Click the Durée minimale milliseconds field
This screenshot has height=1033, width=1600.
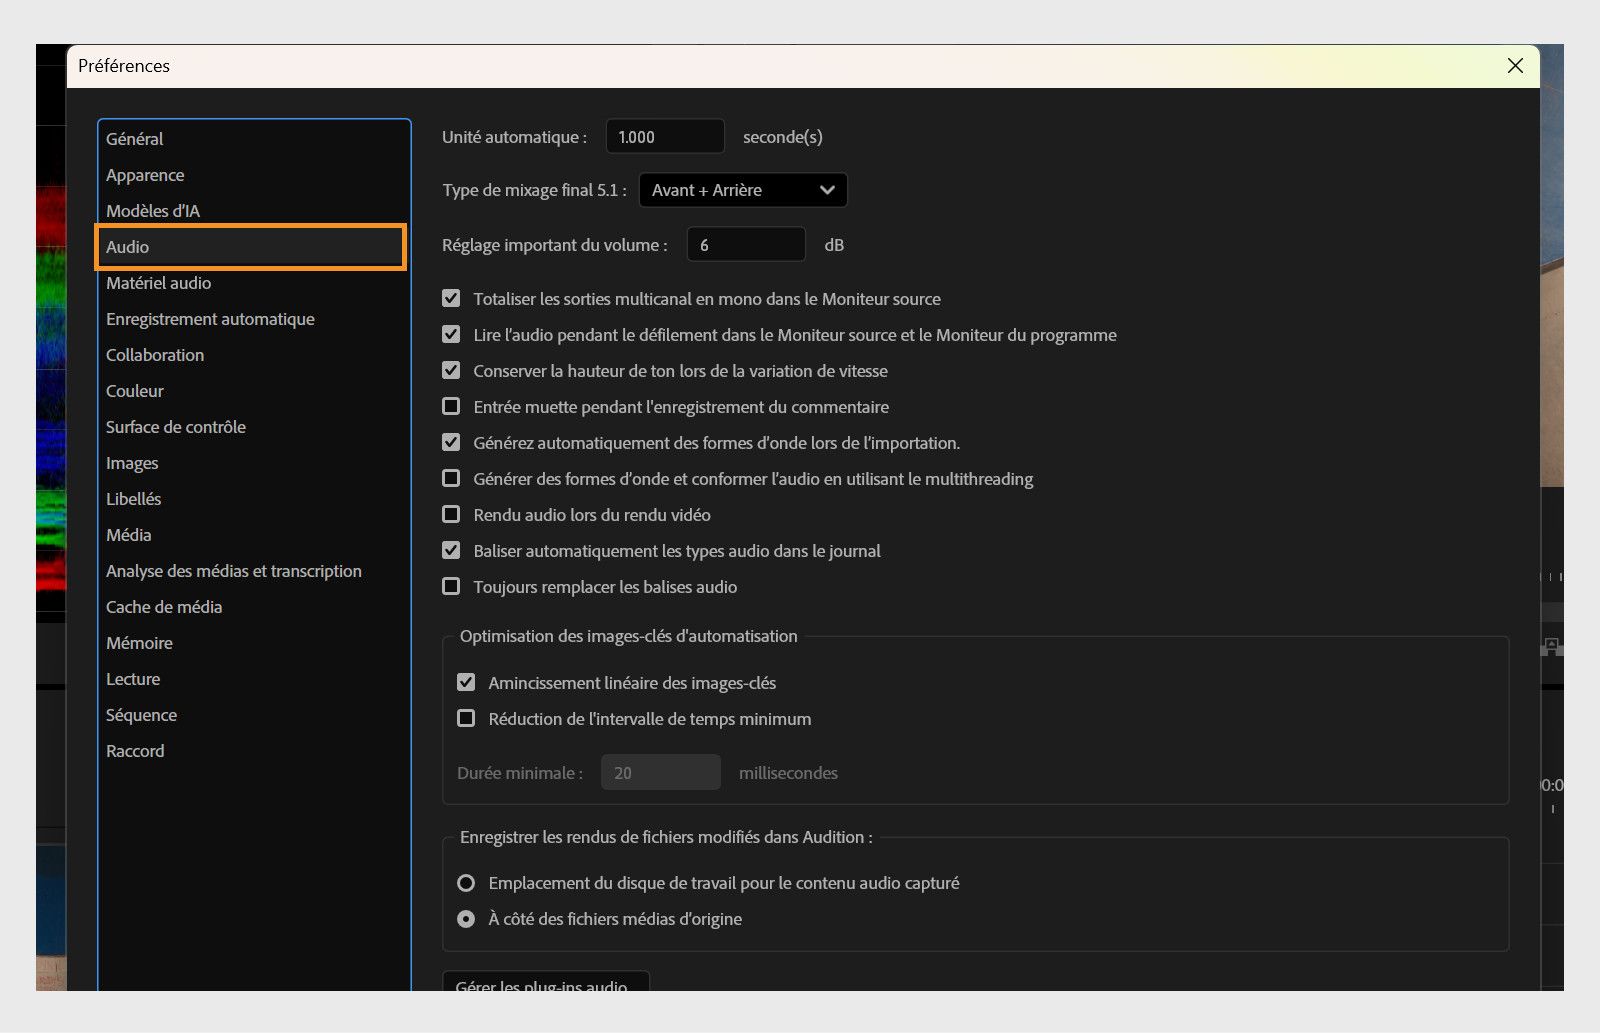point(661,772)
